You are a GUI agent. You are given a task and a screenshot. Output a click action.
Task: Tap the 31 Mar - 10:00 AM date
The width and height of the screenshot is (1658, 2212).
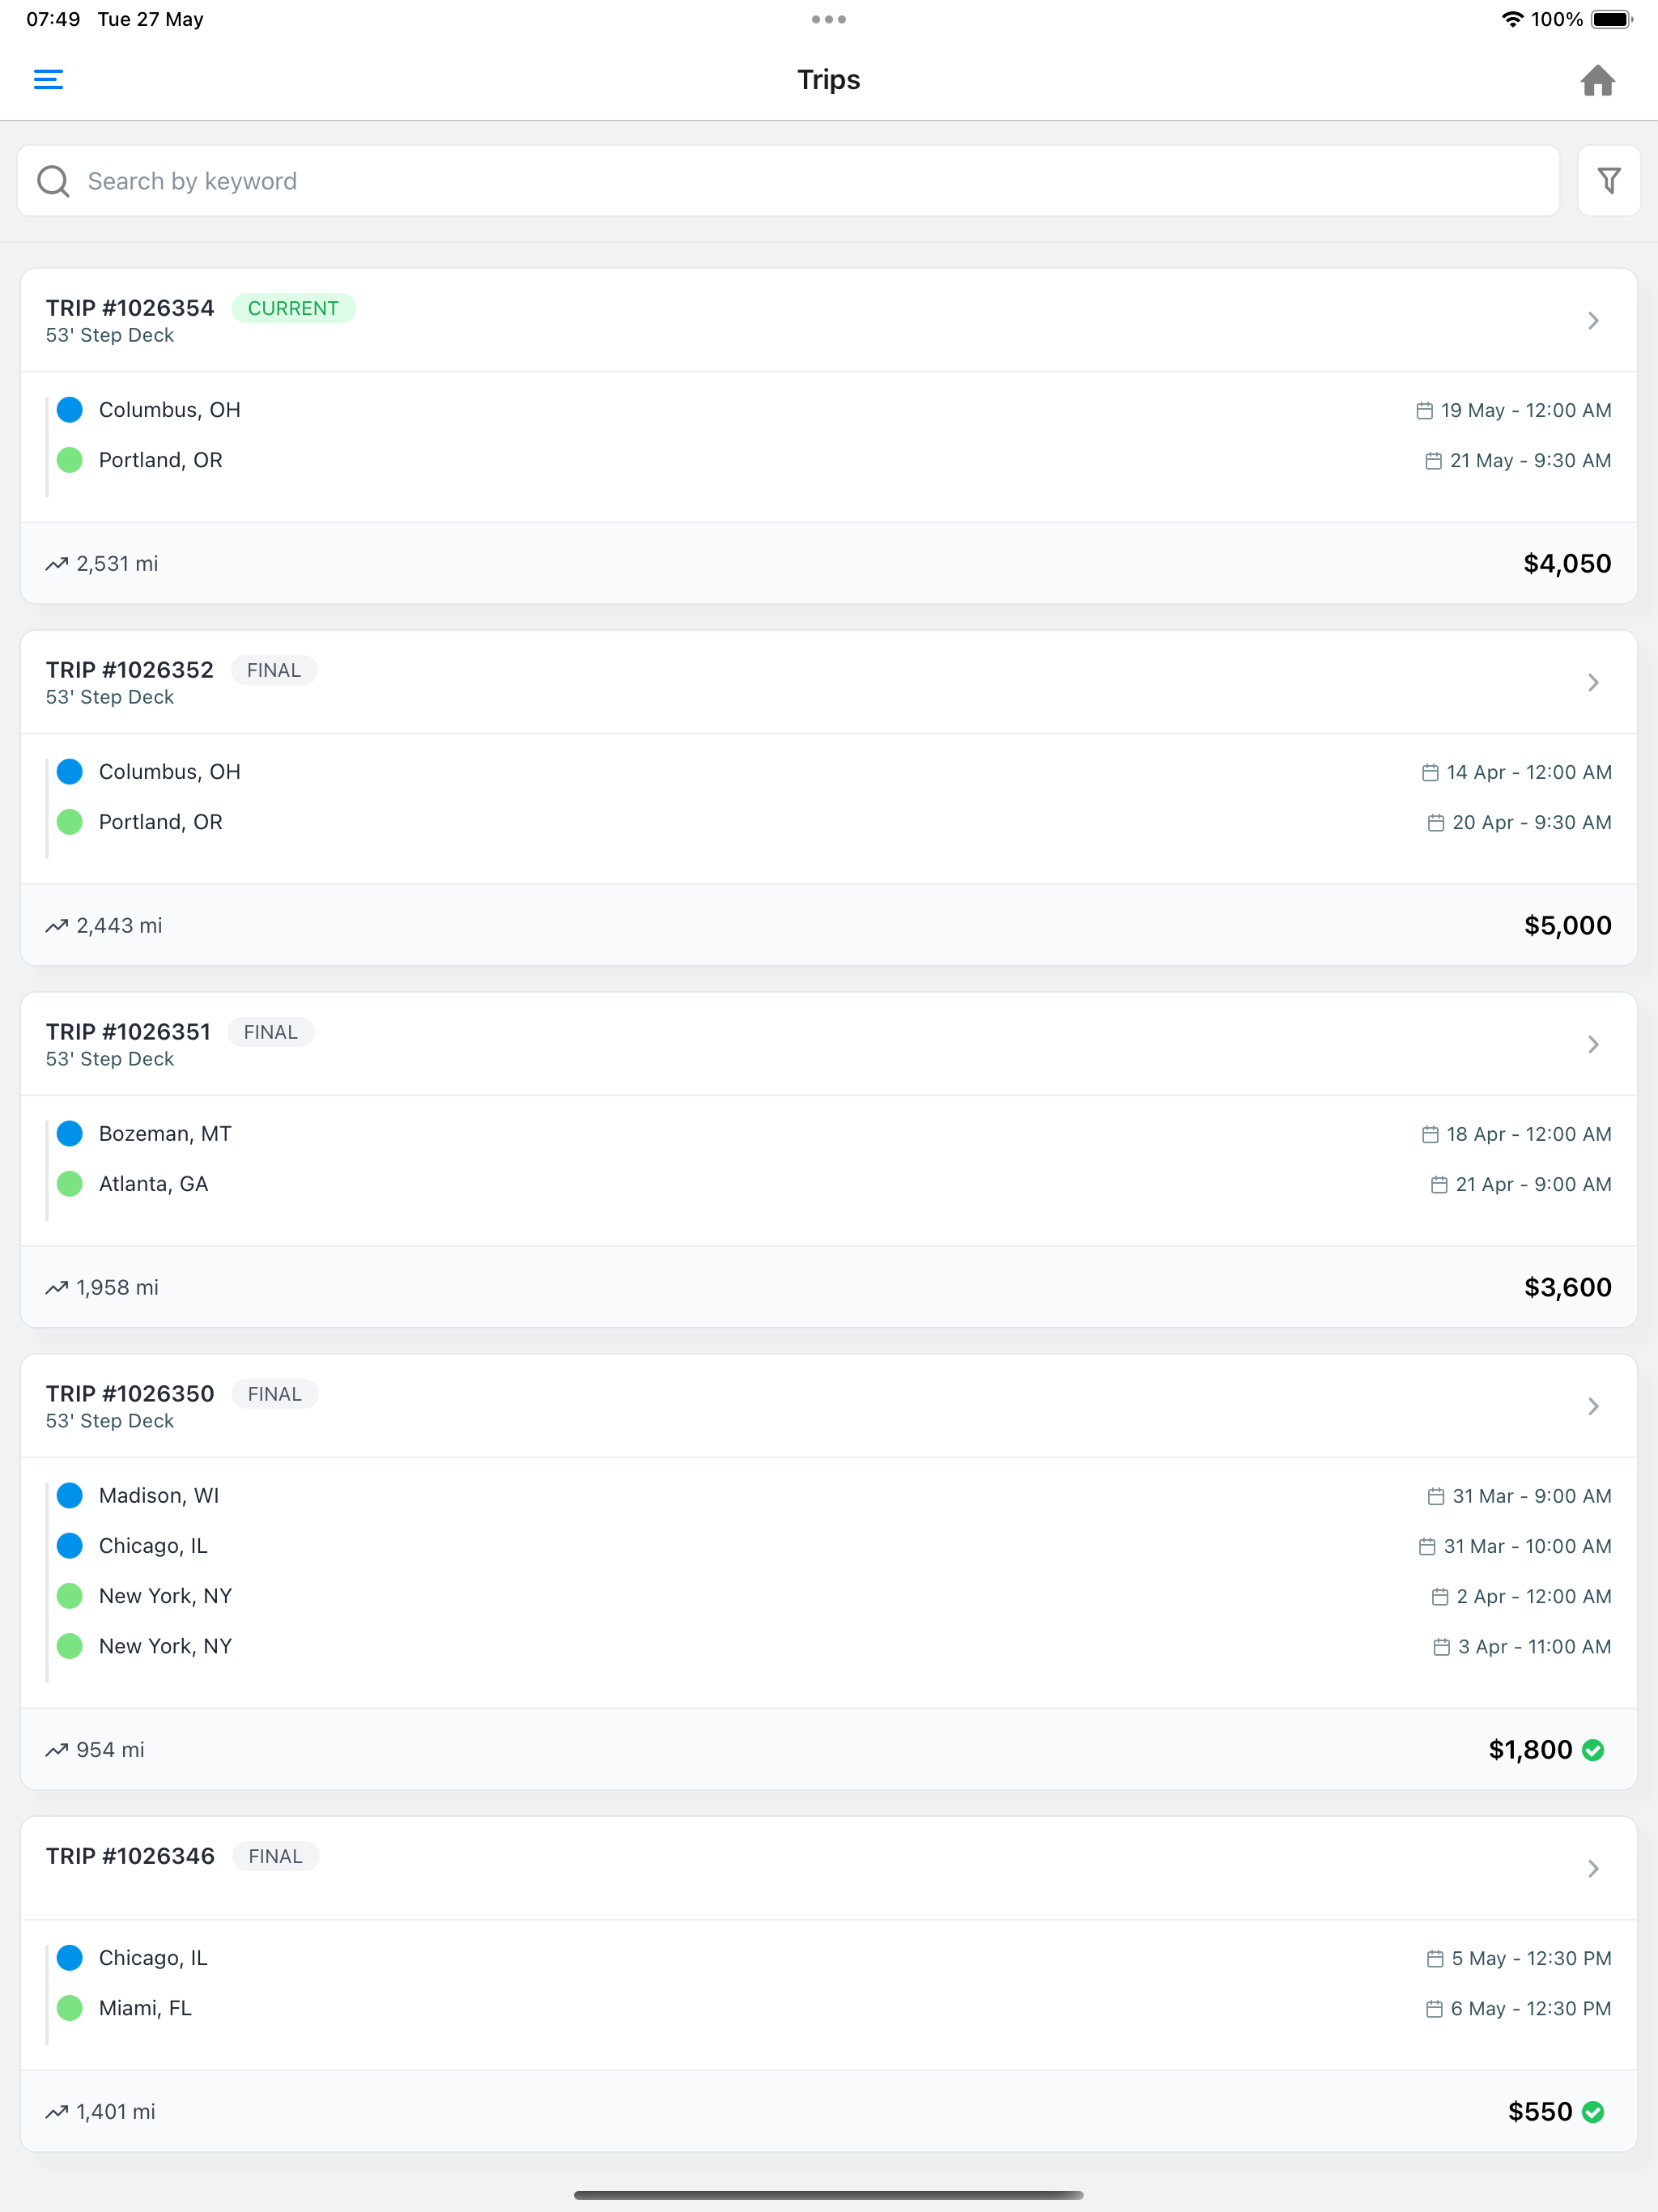[1527, 1546]
